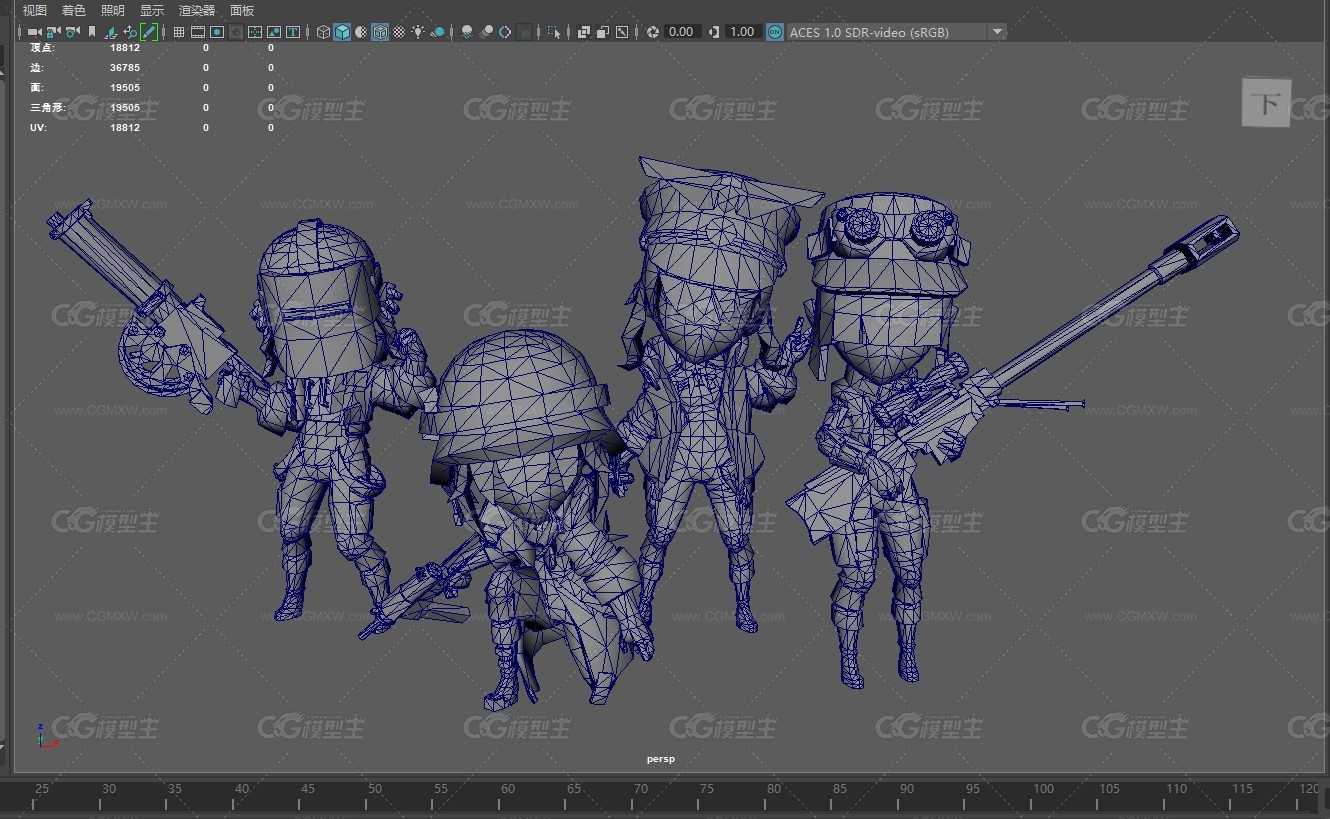1330x819 pixels.
Task: Open the 照明 menu
Action: click(x=113, y=10)
